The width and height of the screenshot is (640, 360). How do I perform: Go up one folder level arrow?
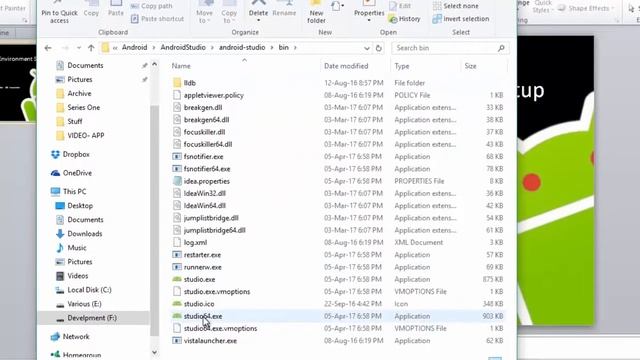click(91, 48)
